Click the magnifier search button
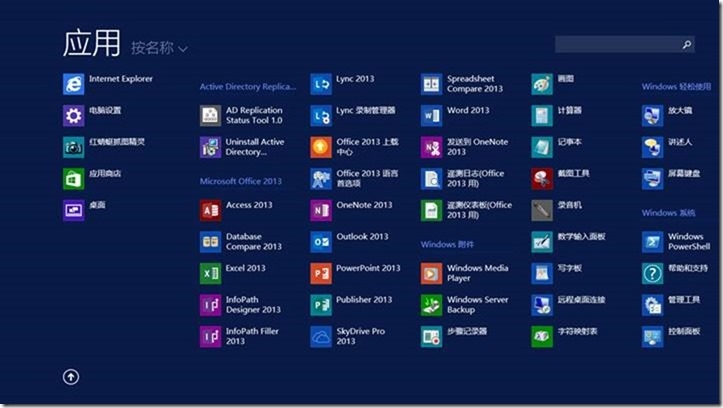Screen dimensions: 723x408 click(x=687, y=44)
